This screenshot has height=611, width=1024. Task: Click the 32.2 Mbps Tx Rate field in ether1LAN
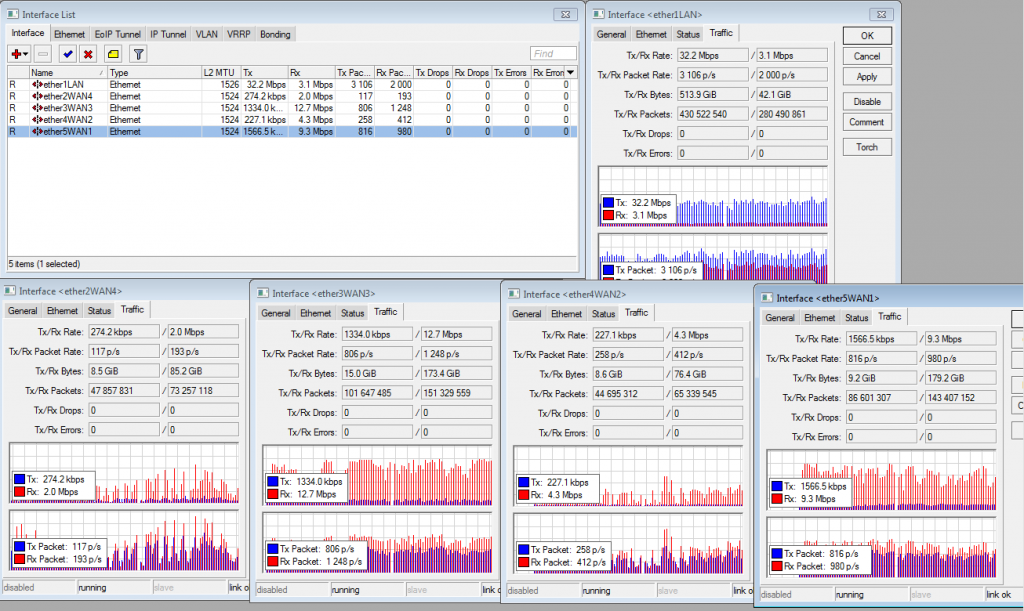coord(712,55)
